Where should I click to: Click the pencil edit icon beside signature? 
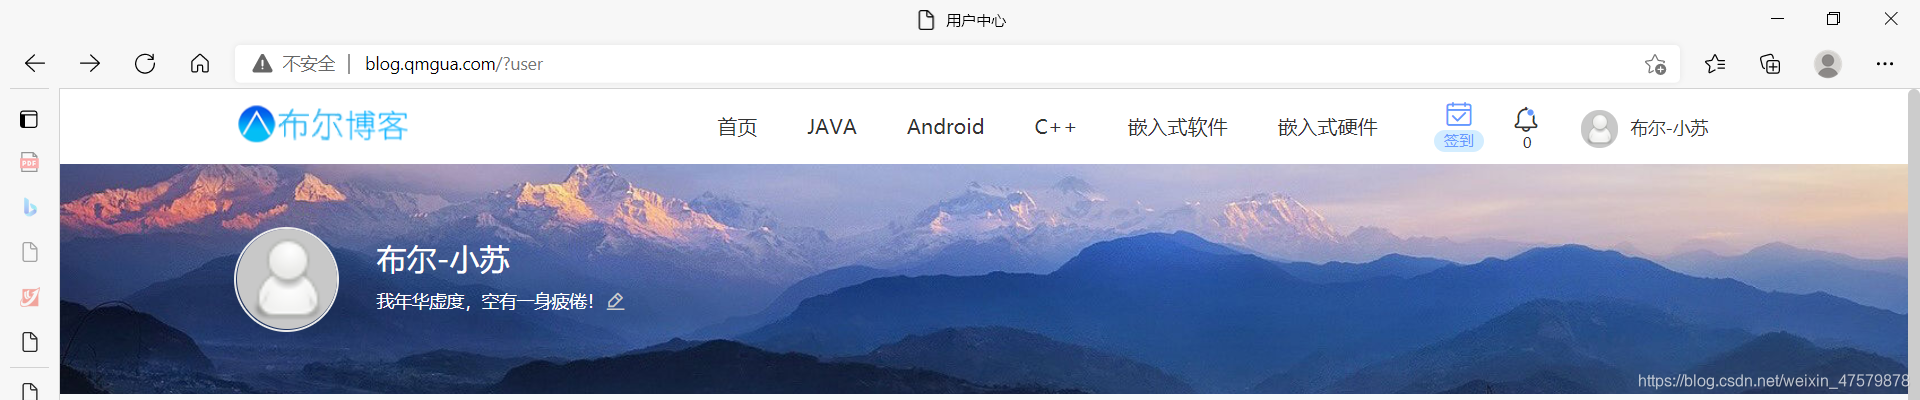[616, 301]
